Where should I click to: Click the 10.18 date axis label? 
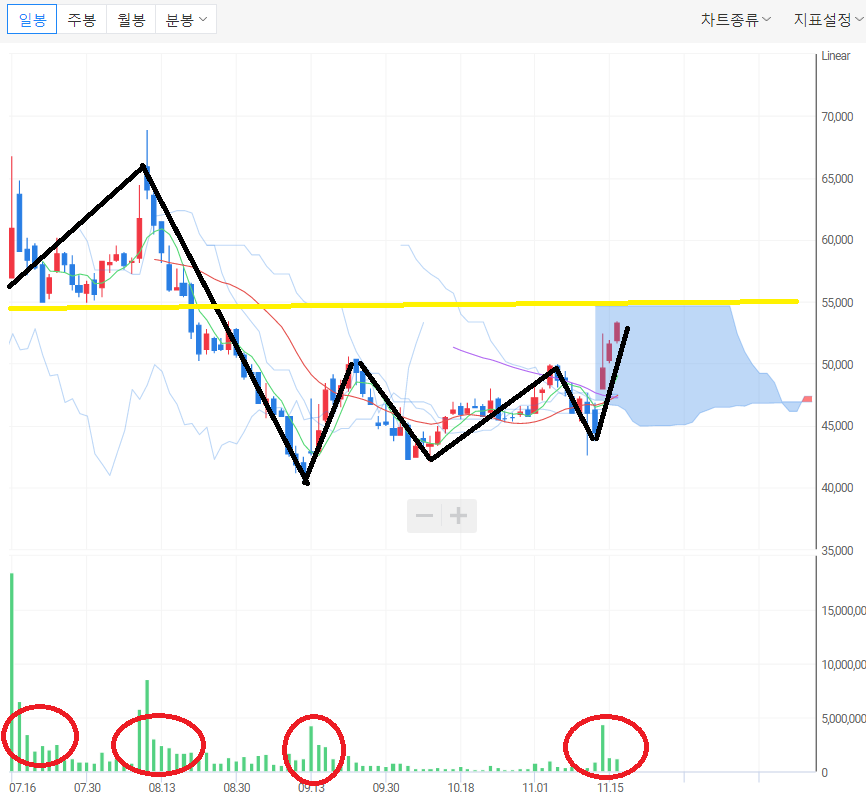(x=461, y=788)
